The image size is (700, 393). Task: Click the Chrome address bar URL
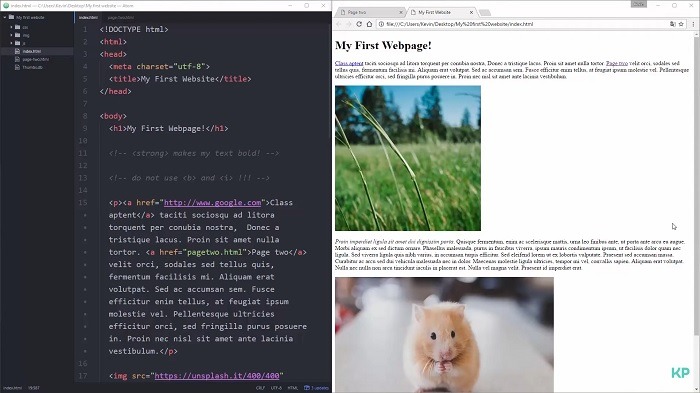point(459,24)
